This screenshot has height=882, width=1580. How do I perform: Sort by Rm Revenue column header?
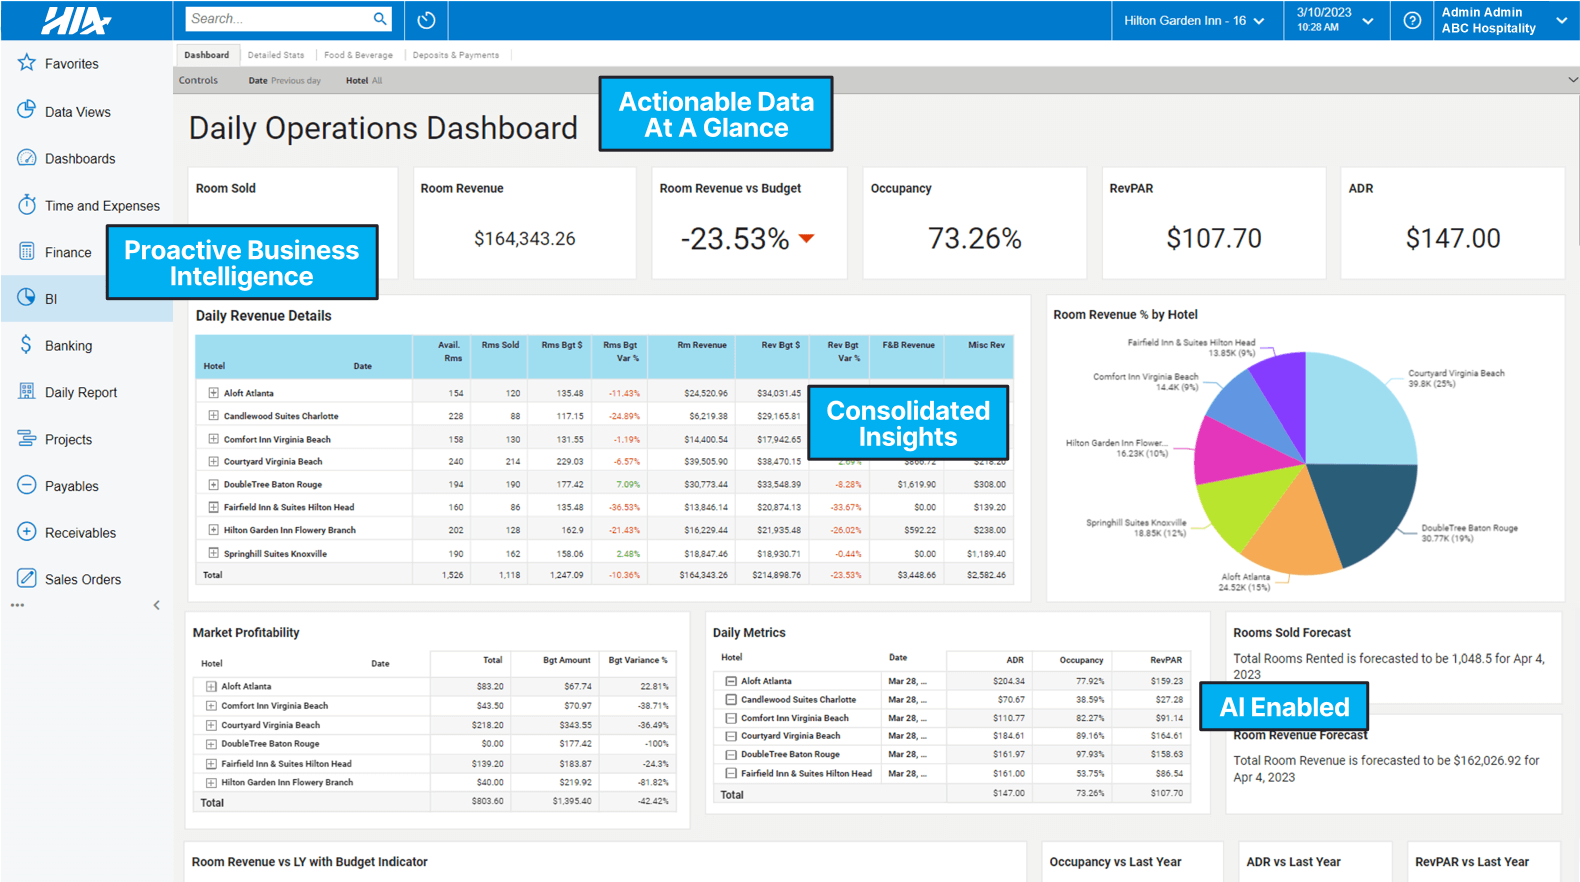coord(702,345)
